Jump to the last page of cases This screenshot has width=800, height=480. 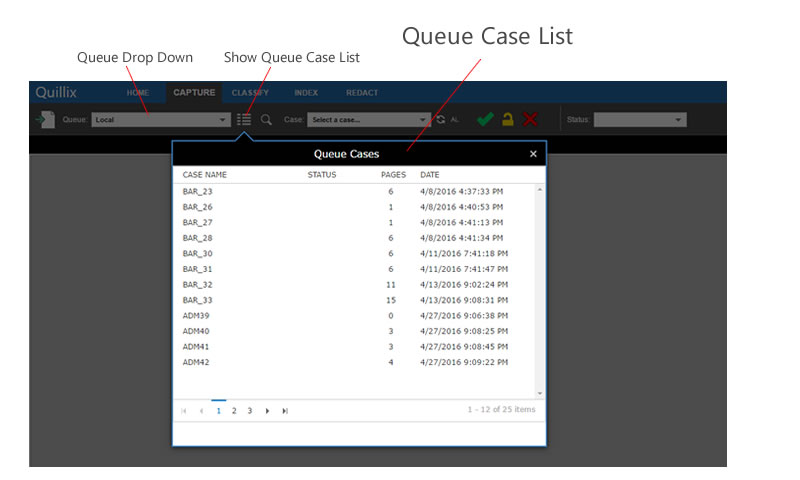click(x=285, y=410)
